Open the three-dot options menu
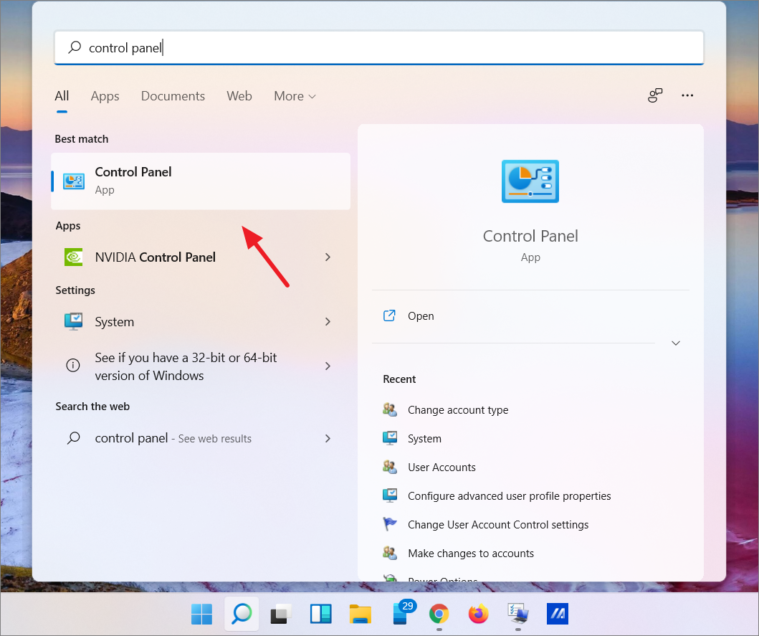This screenshot has height=636, width=759. click(687, 95)
